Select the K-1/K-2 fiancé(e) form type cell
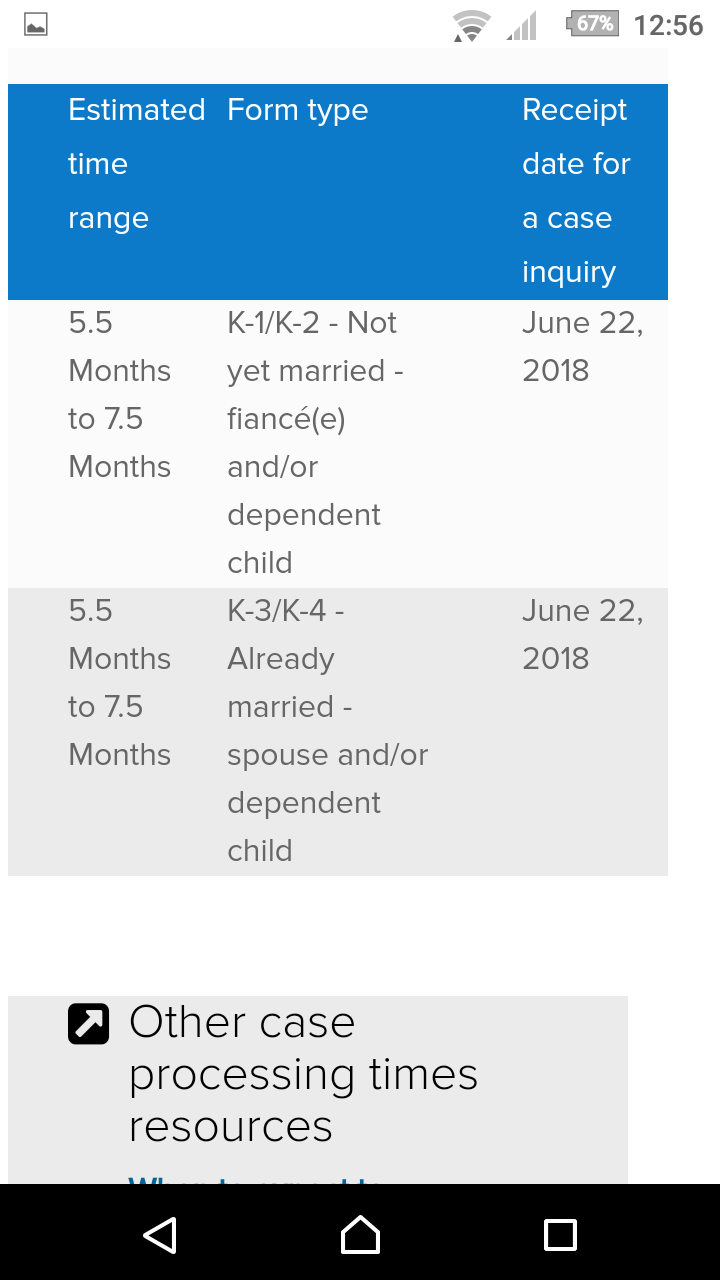Viewport: 720px width, 1280px height. pyautogui.click(x=315, y=443)
